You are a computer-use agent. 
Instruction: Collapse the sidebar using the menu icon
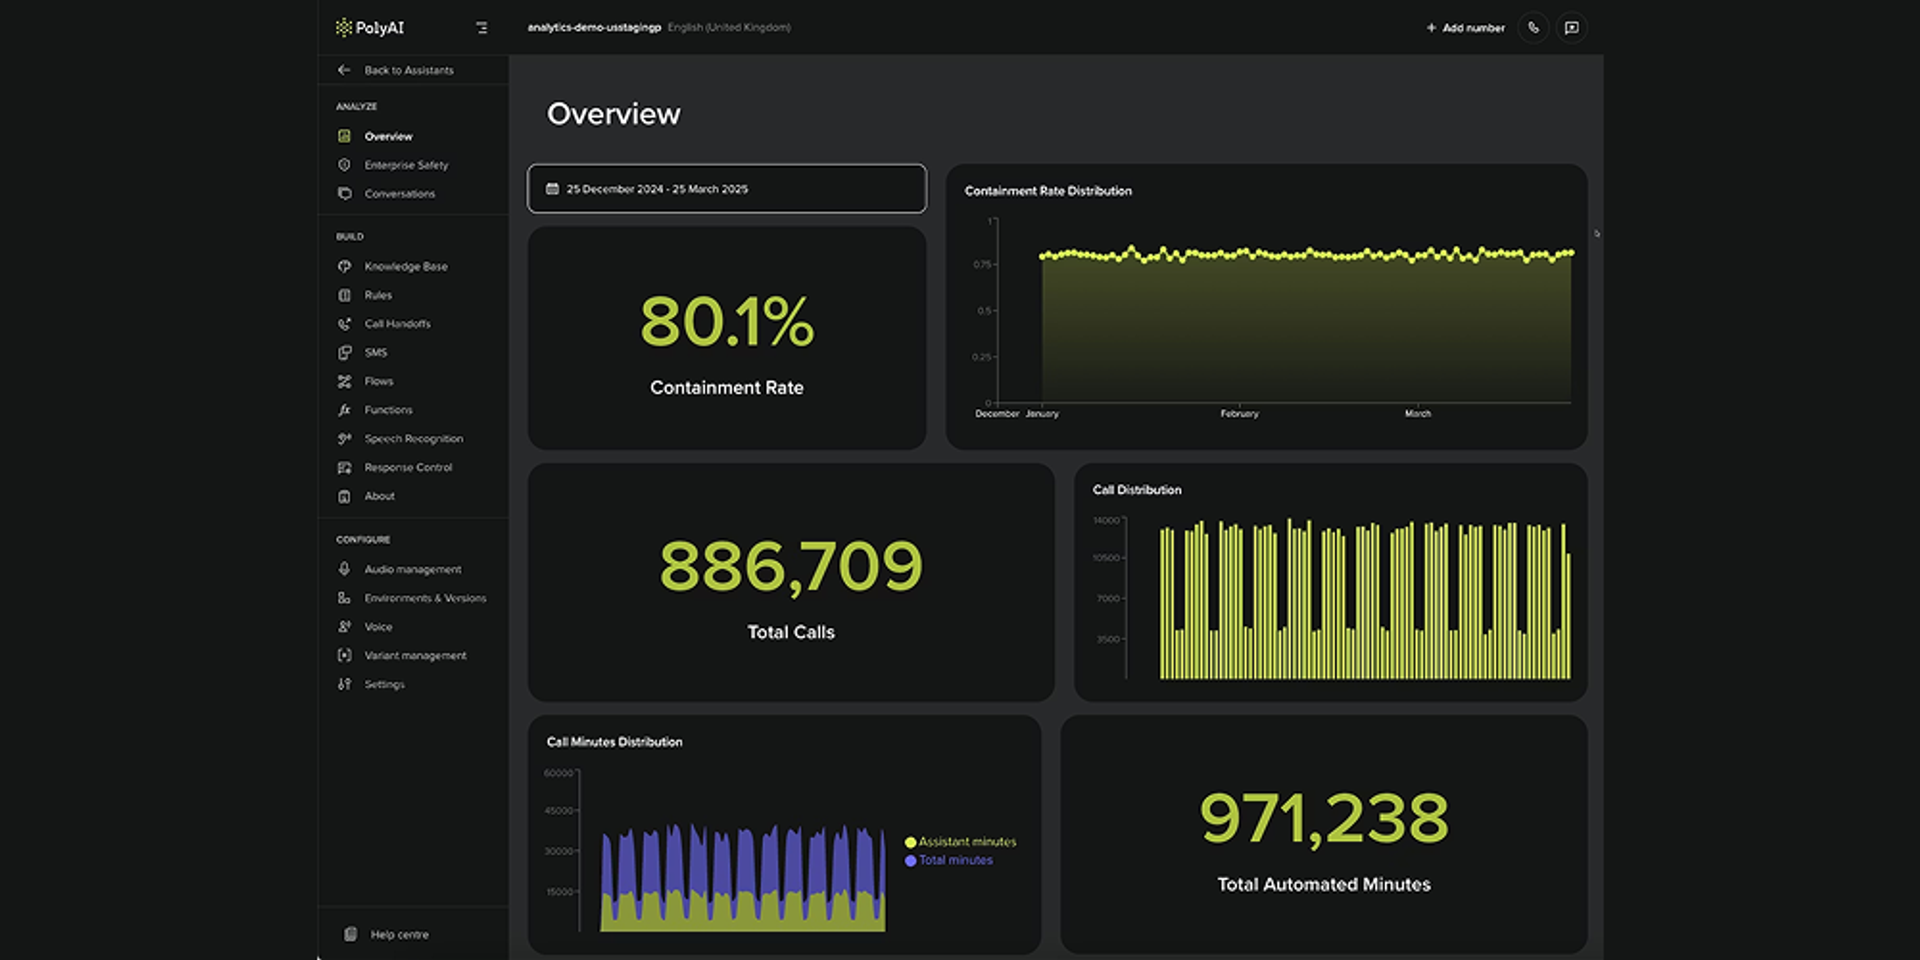[x=482, y=28]
